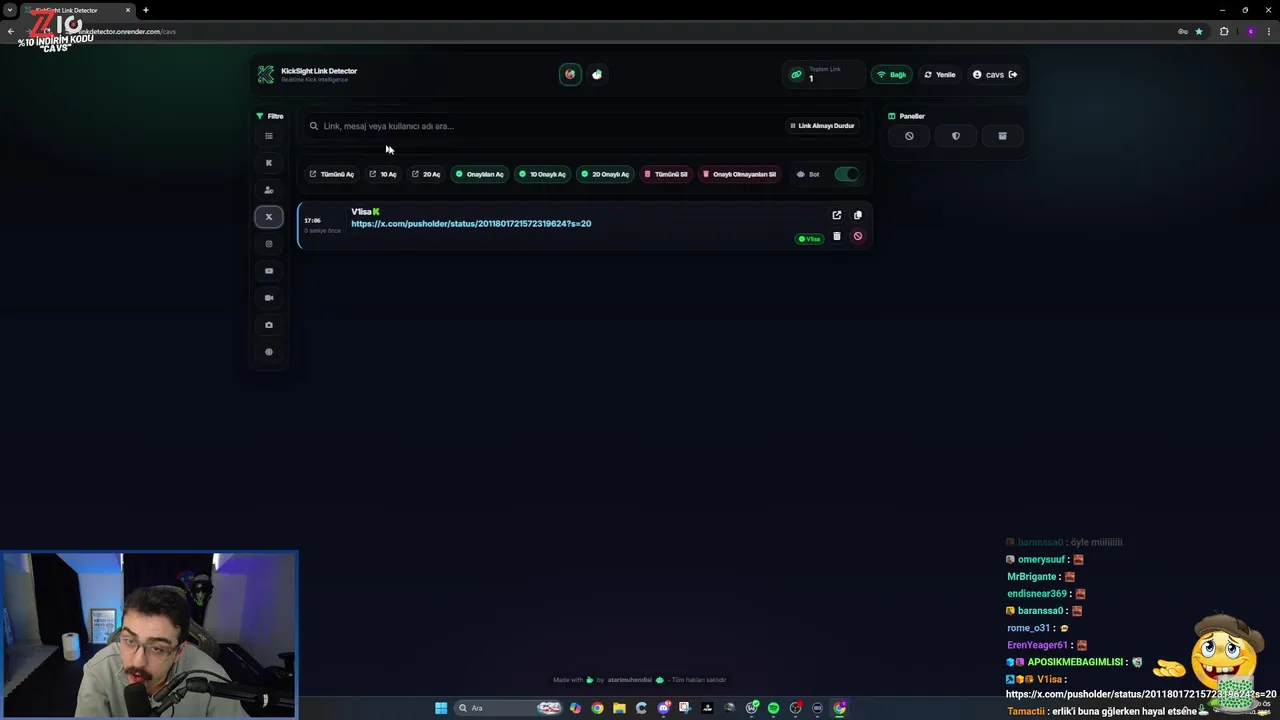
Task: Open the shield panel icon
Action: tap(955, 136)
